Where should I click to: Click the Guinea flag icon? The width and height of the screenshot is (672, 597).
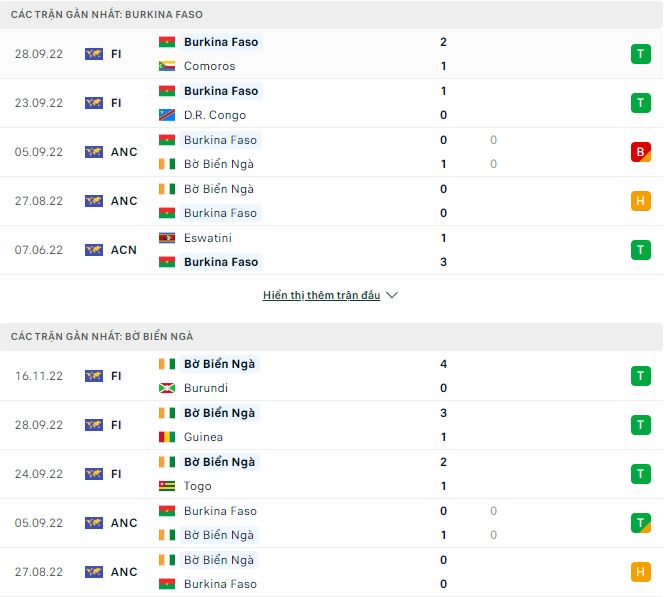[168, 437]
